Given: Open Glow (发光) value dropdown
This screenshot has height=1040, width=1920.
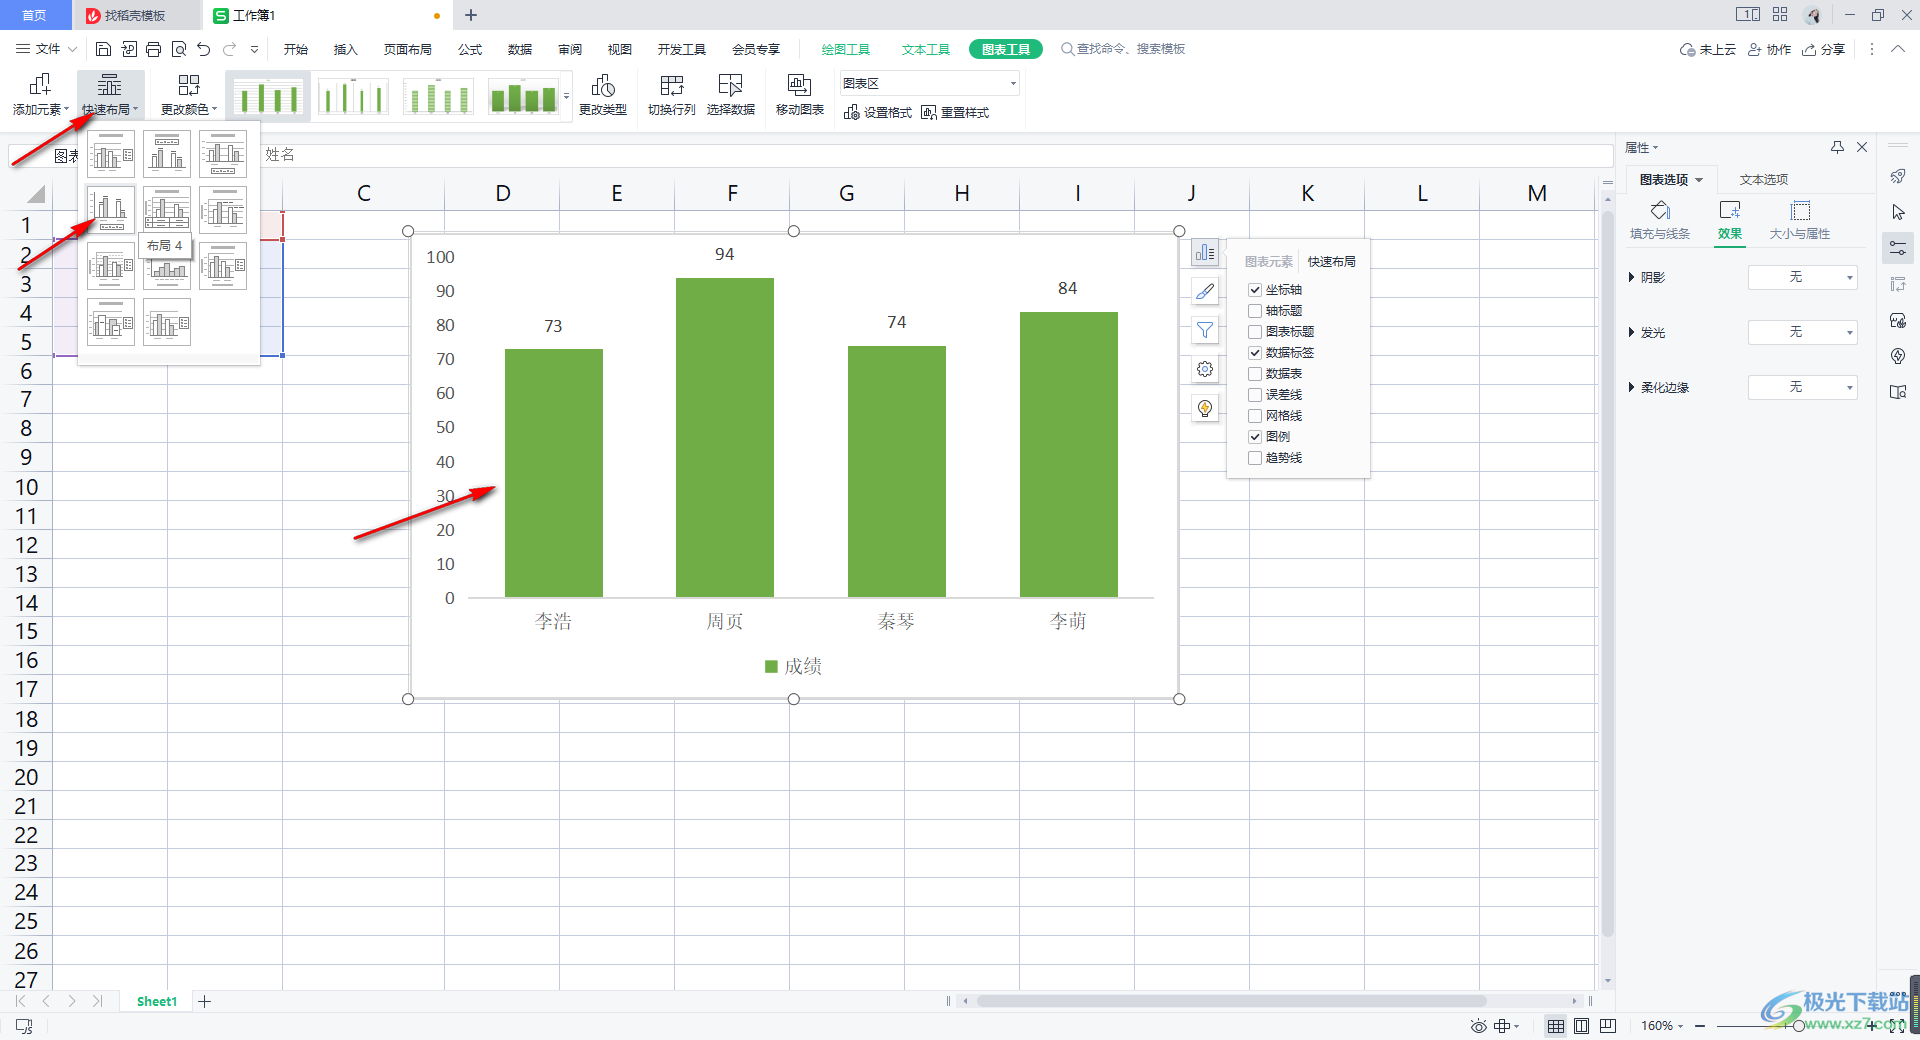Looking at the screenshot, I should 1802,332.
